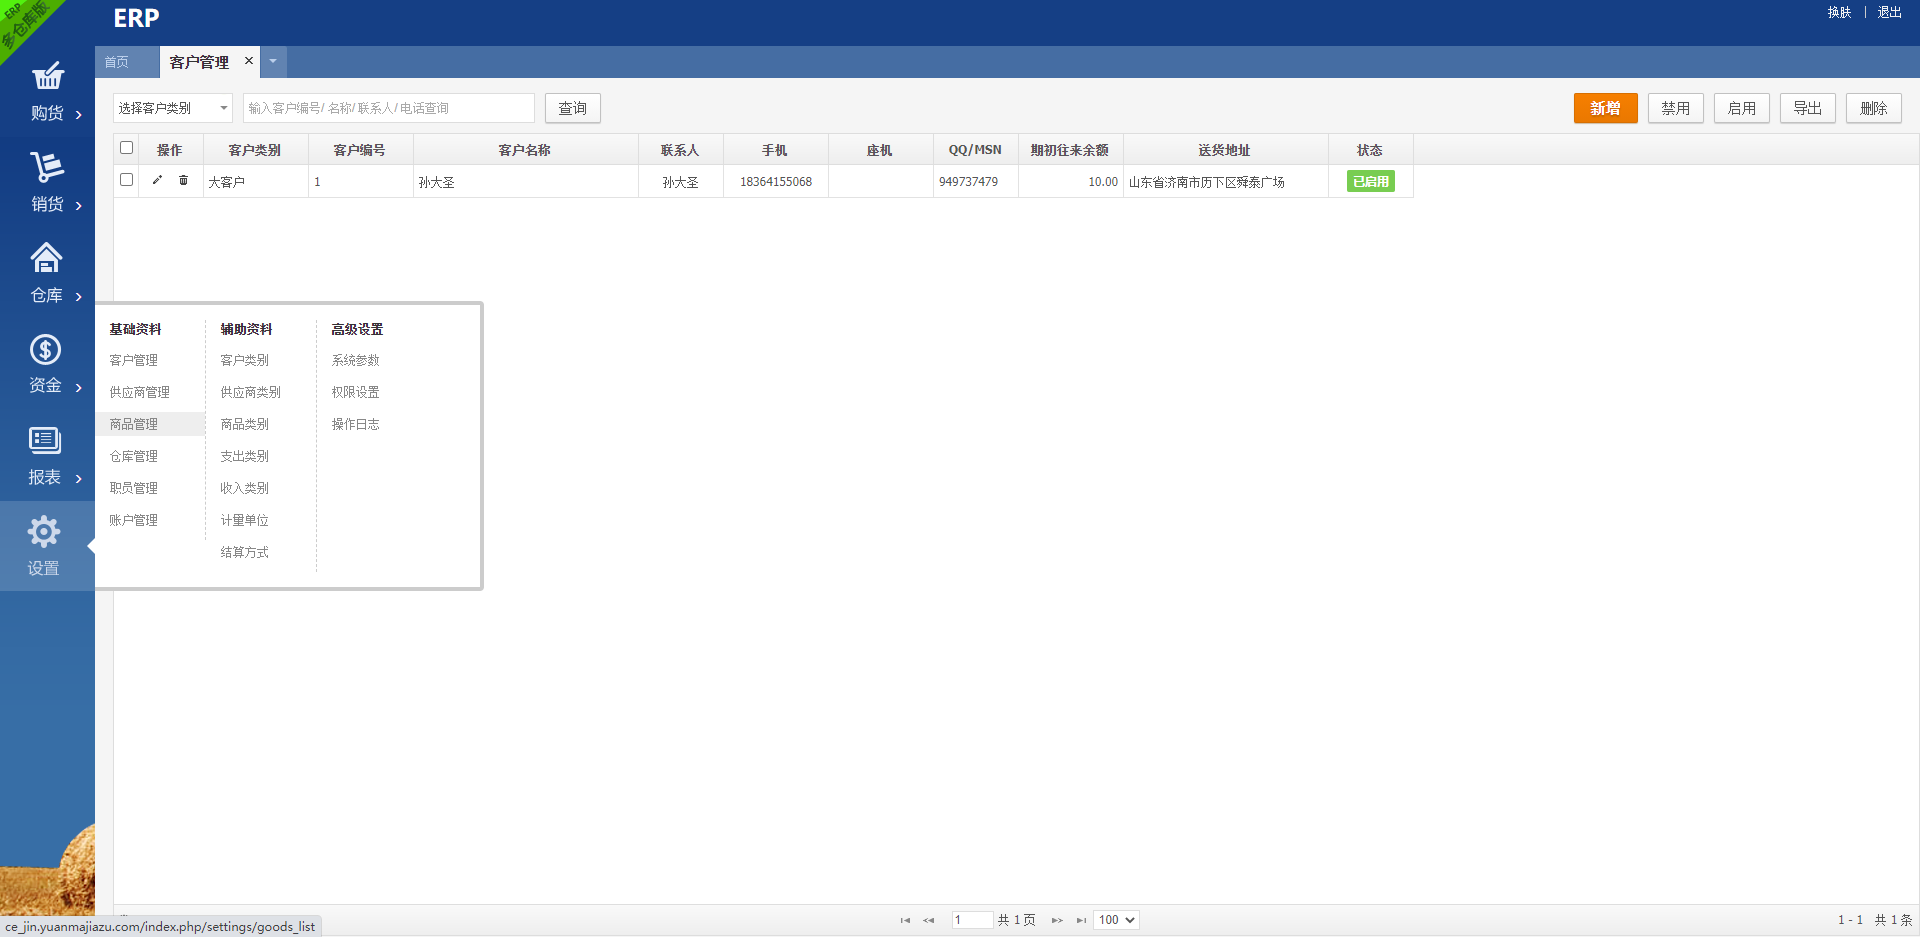Select the QQ cell 949737479

[x=976, y=182]
